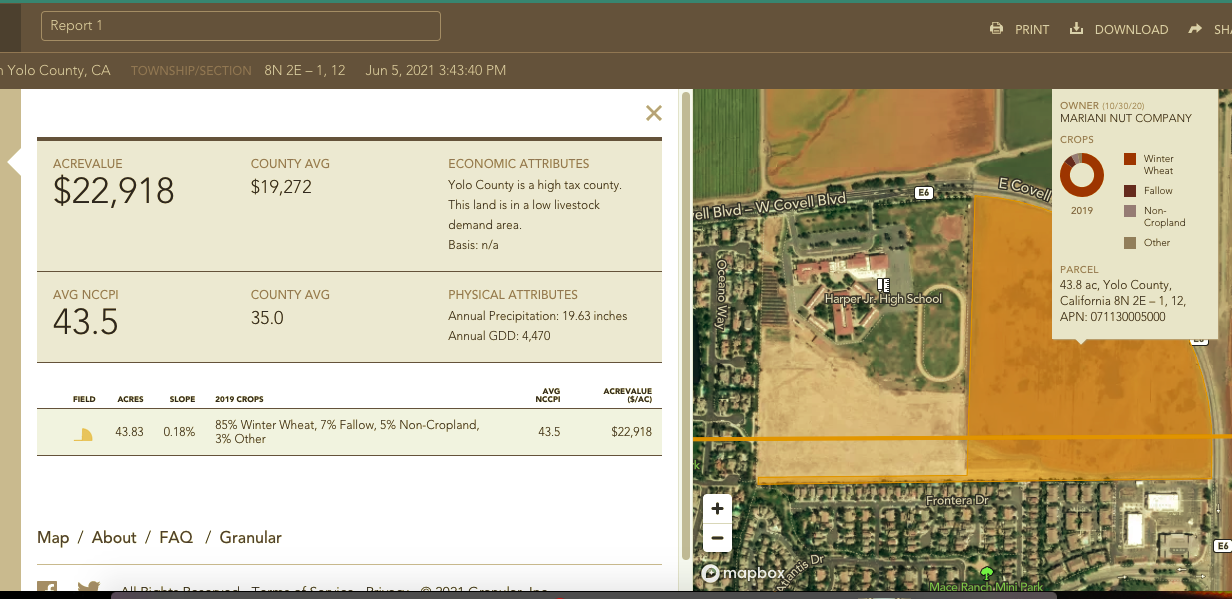Image resolution: width=1232 pixels, height=599 pixels.
Task: Zoom out on the map
Action: point(717,538)
